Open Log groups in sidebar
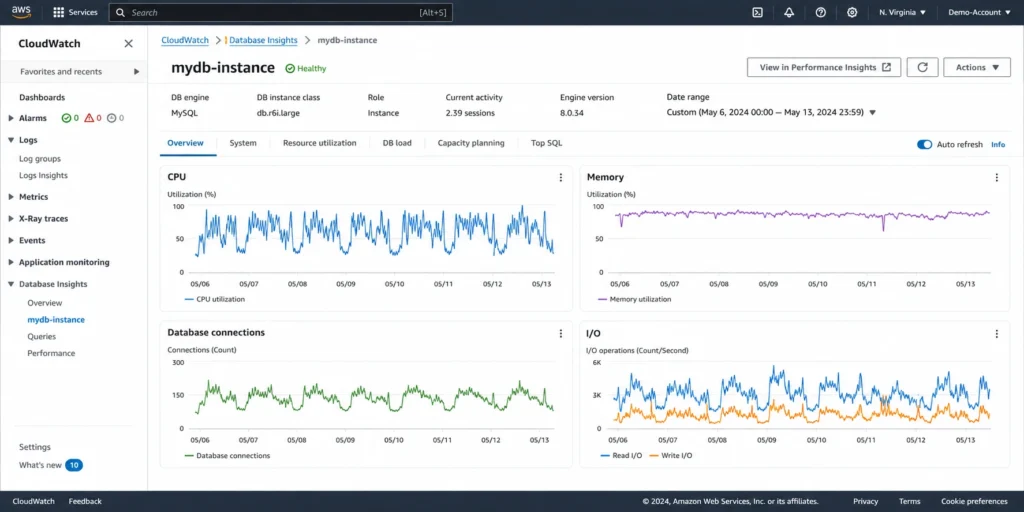The height and width of the screenshot is (512, 1024). point(40,159)
